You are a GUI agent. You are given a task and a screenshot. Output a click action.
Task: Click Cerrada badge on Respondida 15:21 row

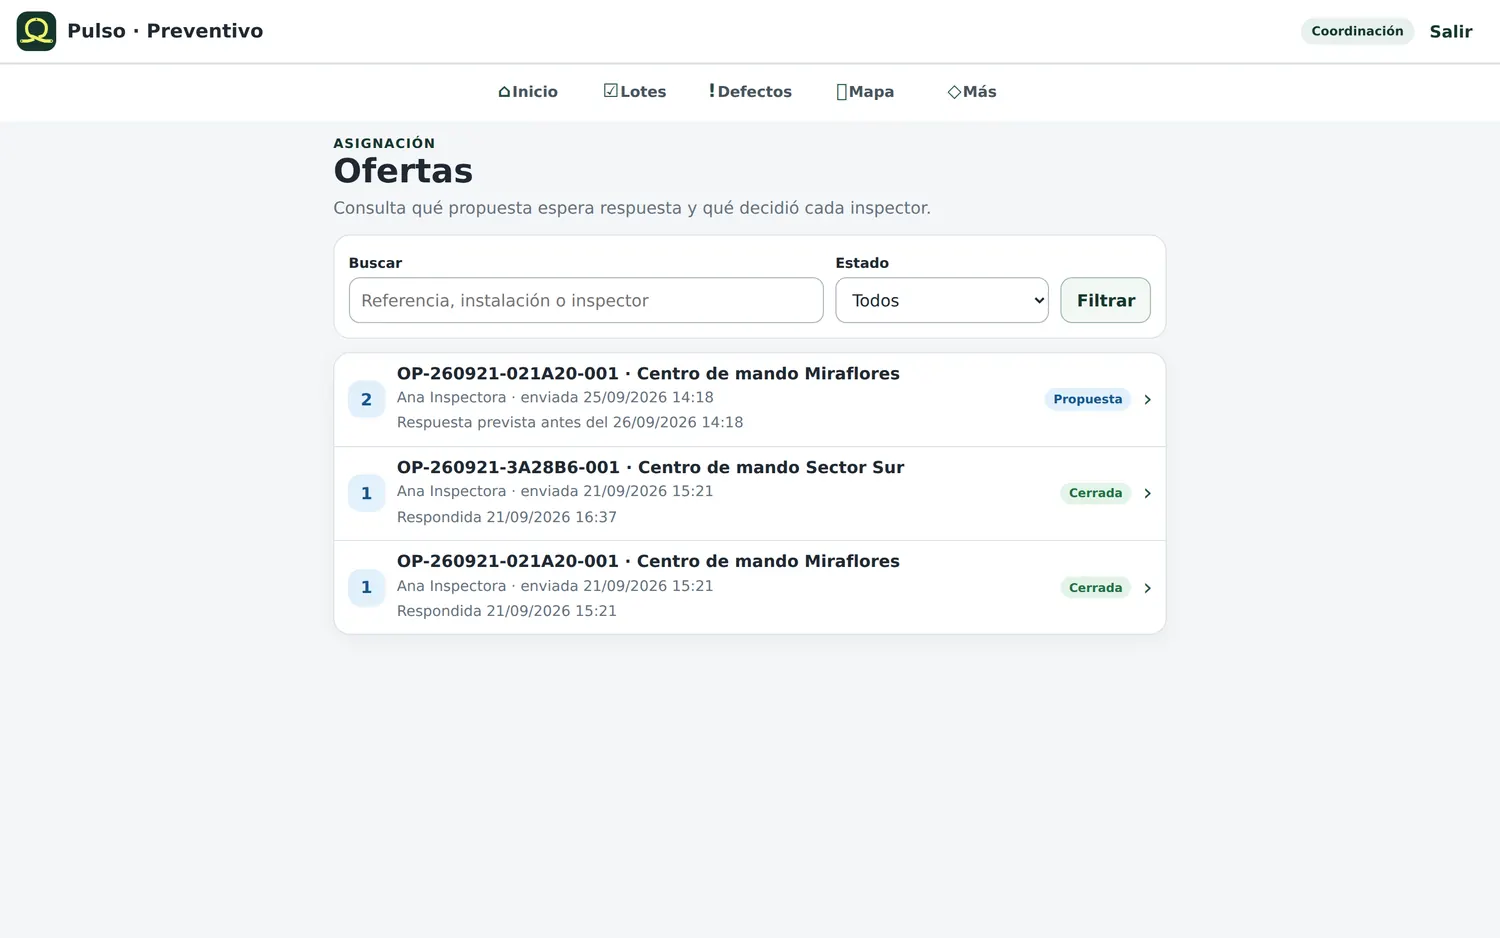(x=1095, y=588)
